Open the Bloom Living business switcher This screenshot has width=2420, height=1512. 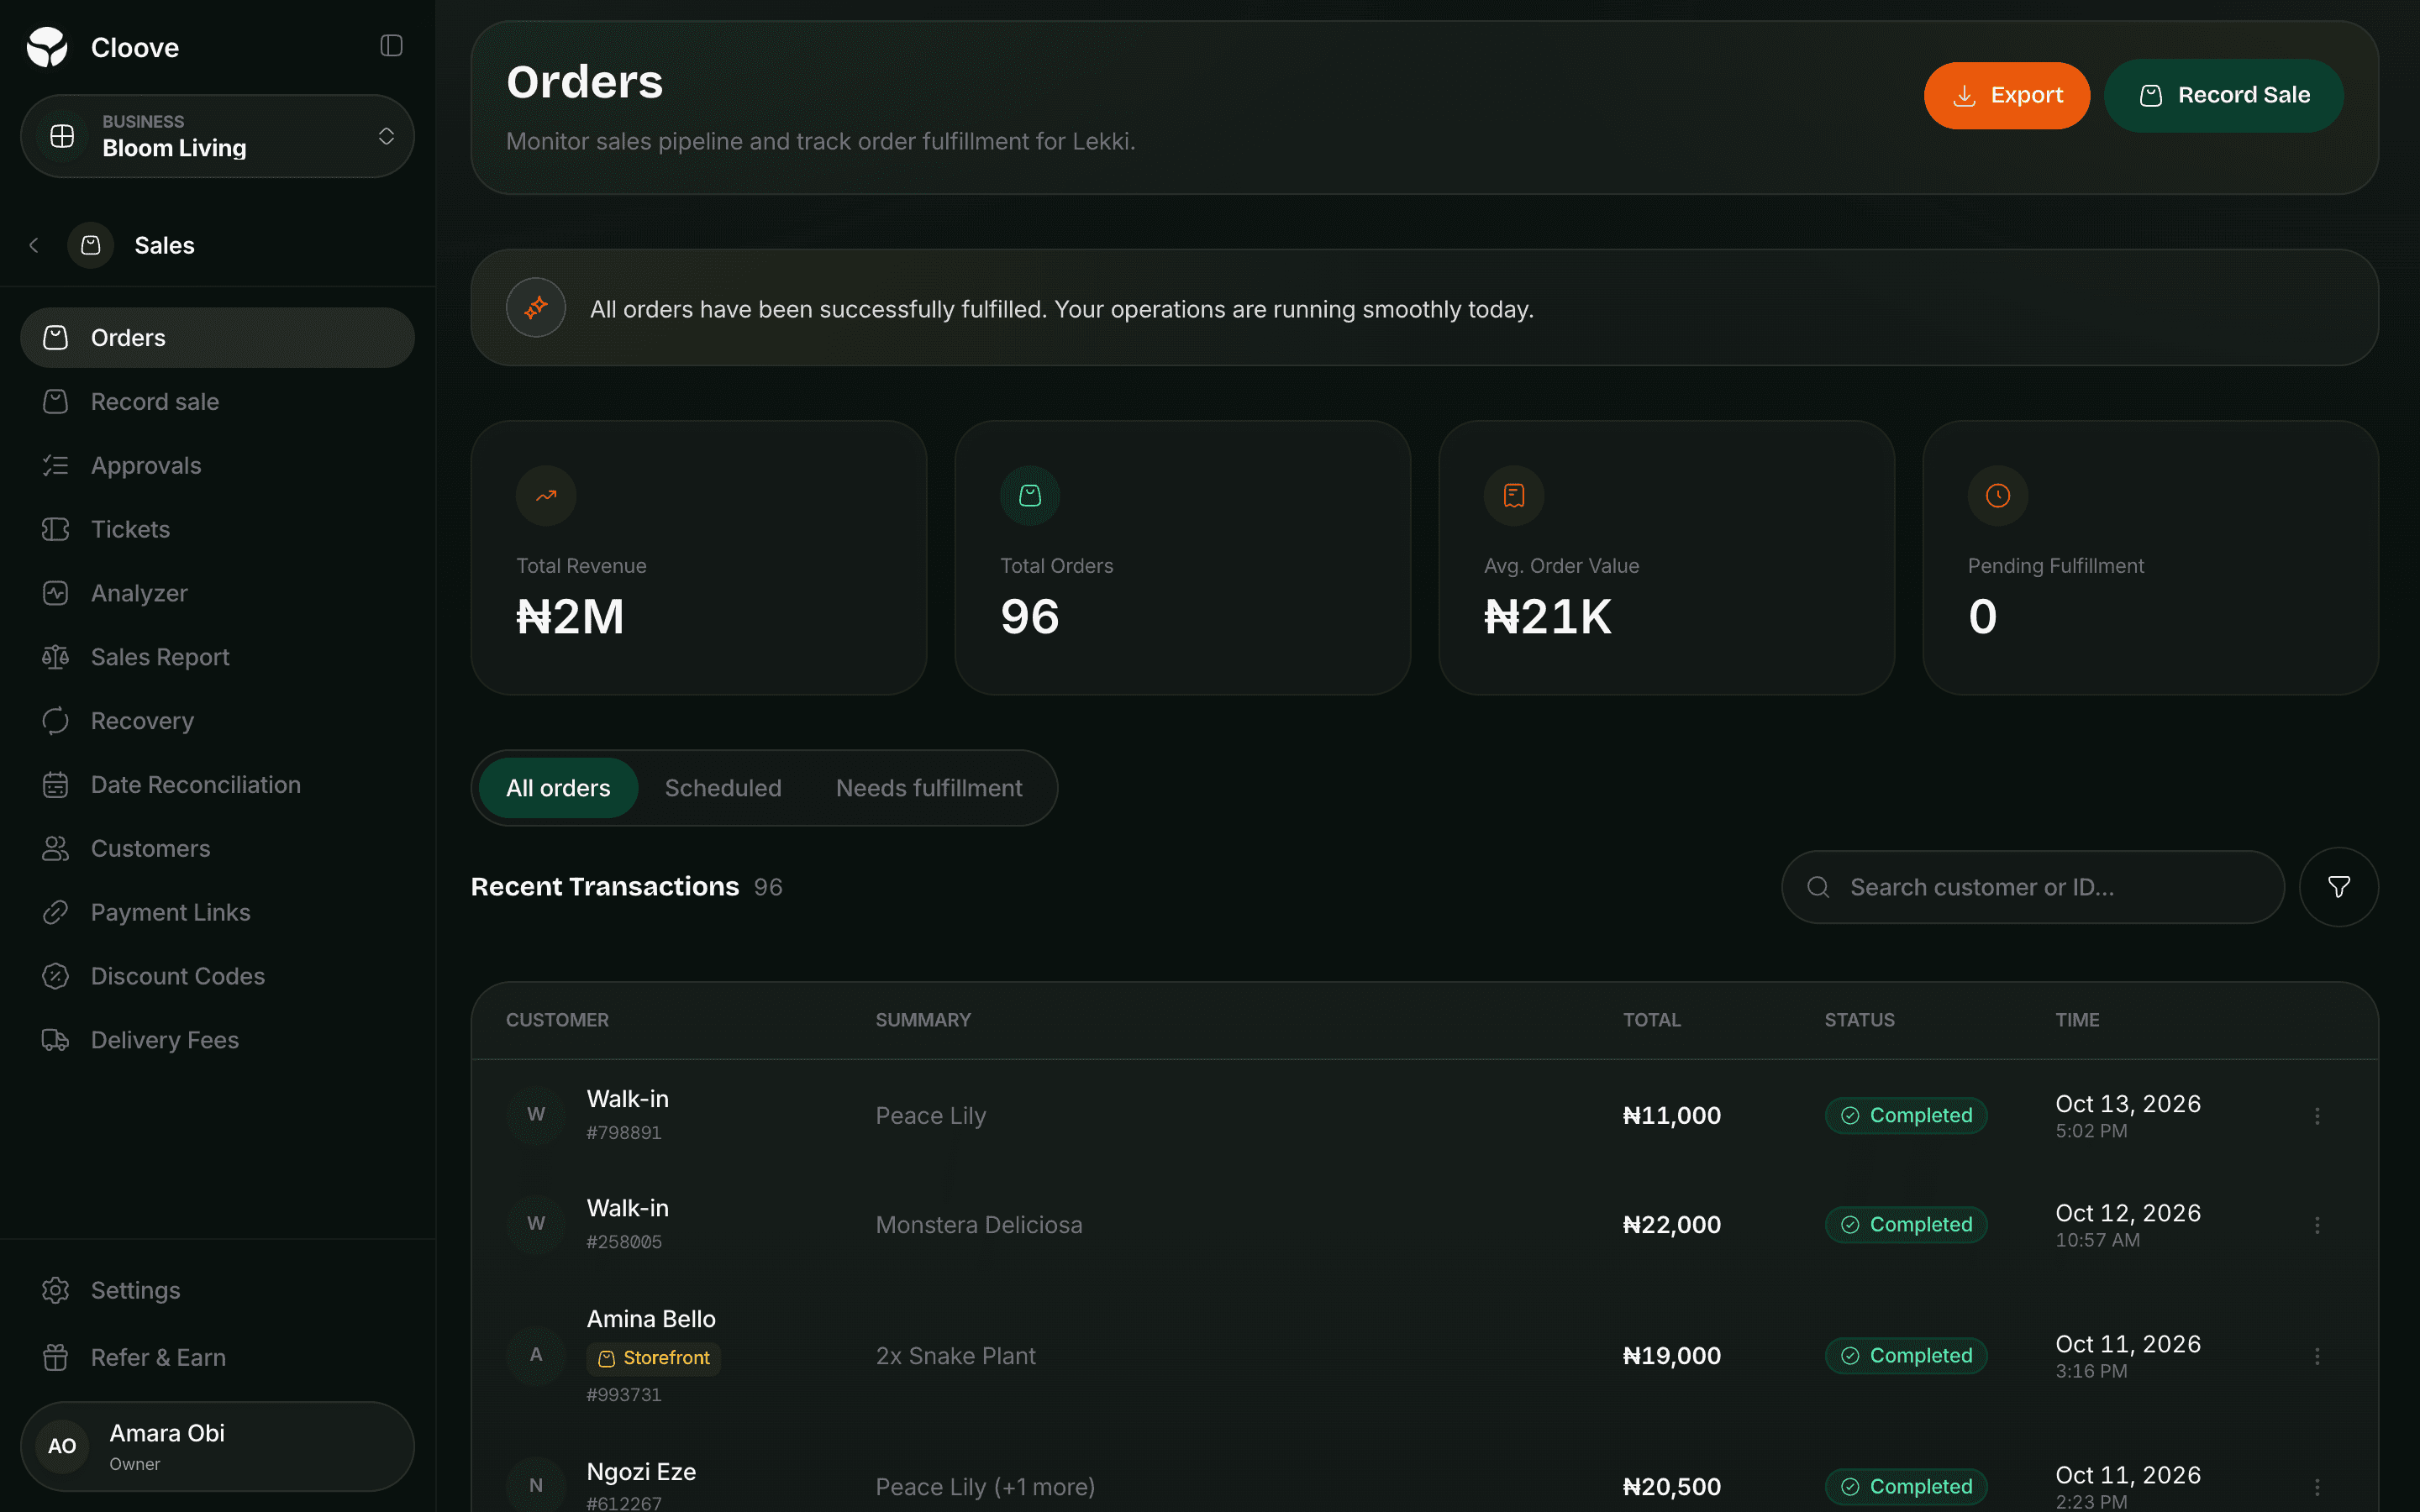tap(217, 136)
